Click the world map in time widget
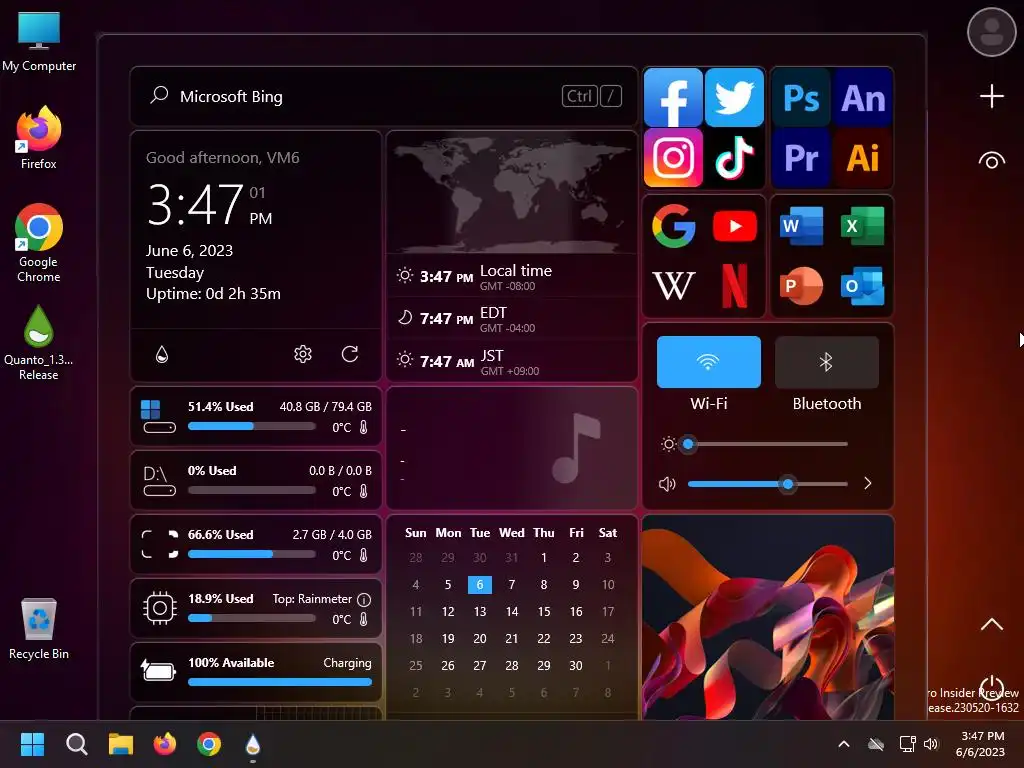Screen dimensions: 1024x768 pos(512,193)
